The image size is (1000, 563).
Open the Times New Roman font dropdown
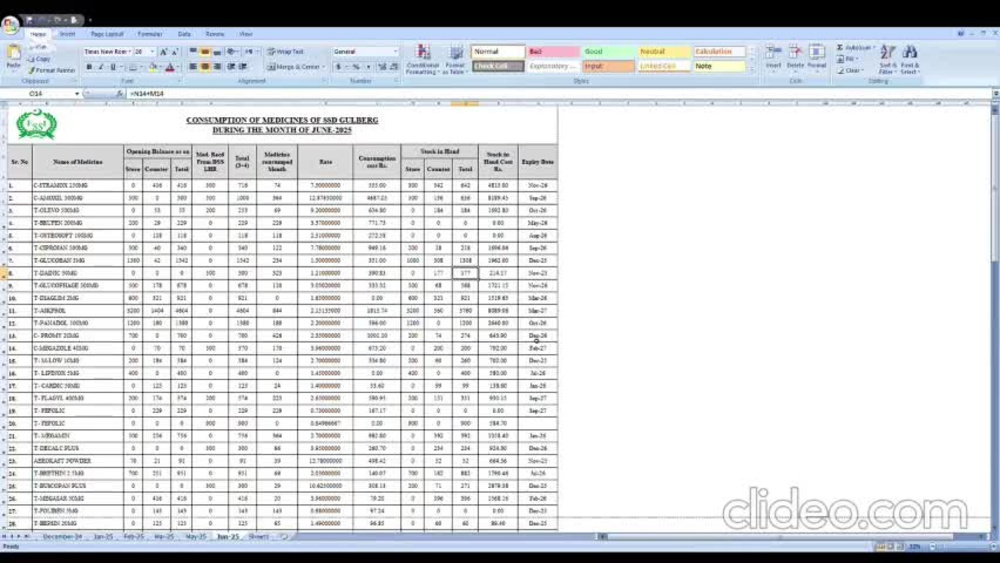(x=129, y=52)
